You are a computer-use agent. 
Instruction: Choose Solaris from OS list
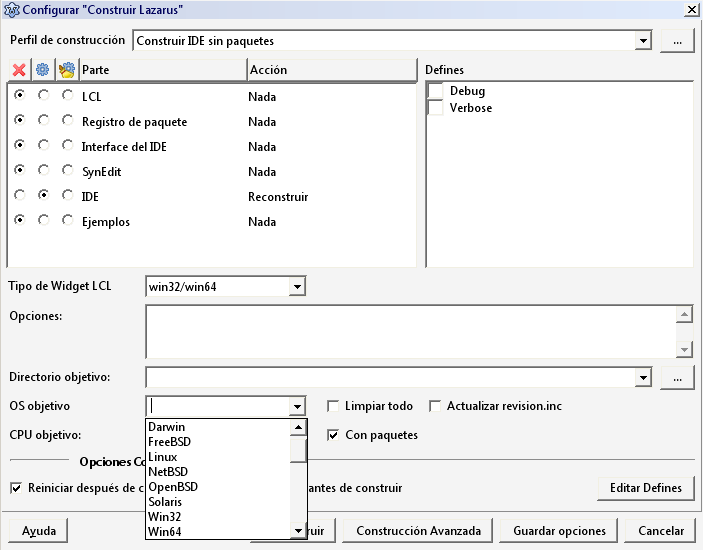(218, 502)
